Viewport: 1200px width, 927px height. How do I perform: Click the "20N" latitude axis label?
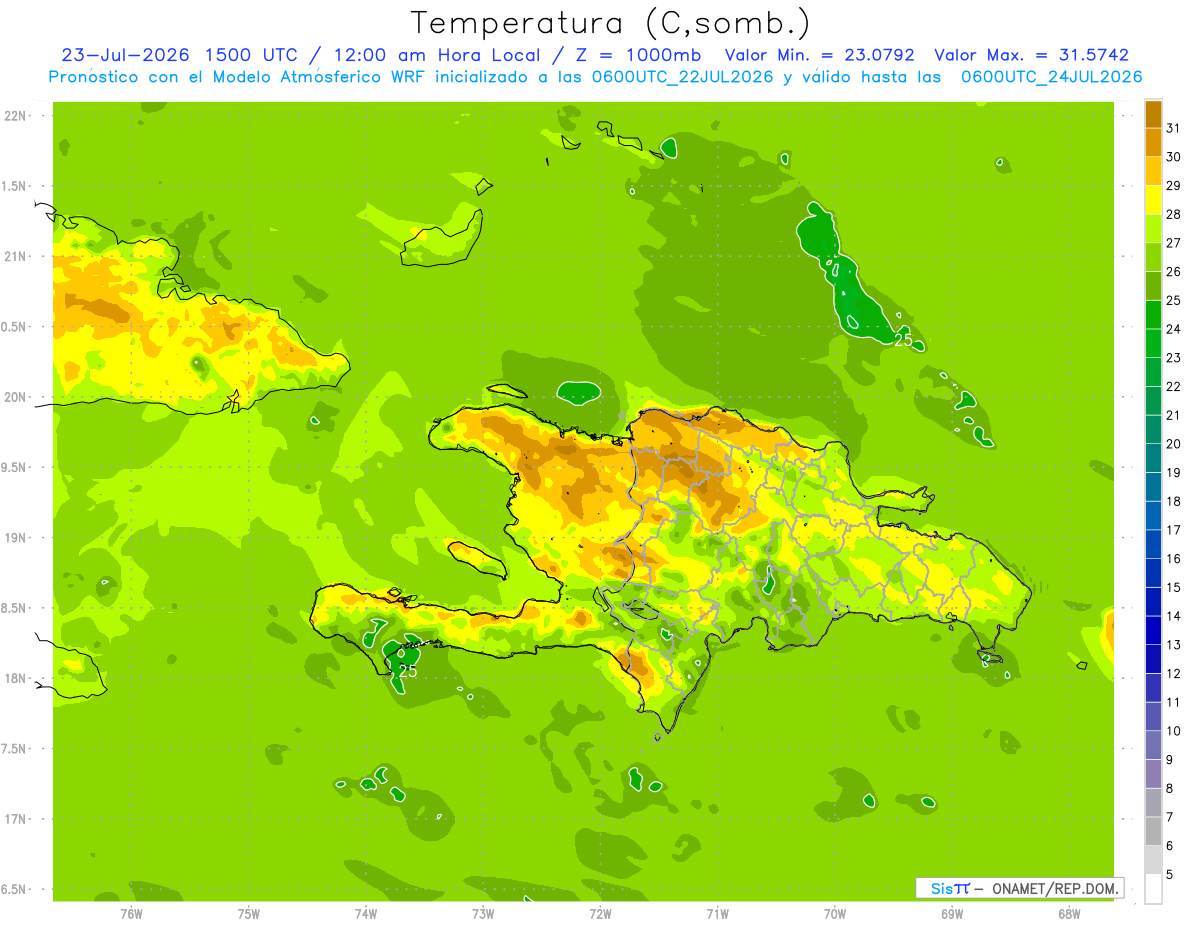click(x=14, y=397)
